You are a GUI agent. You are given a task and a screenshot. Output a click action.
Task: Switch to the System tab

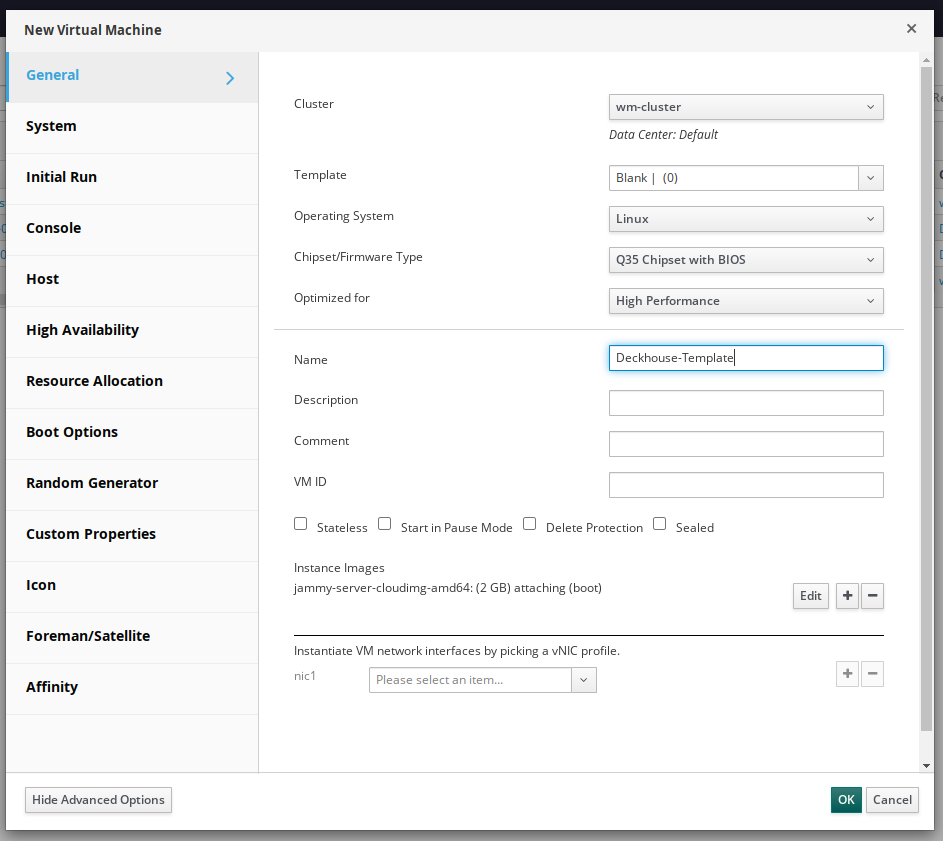pyautogui.click(x=52, y=126)
